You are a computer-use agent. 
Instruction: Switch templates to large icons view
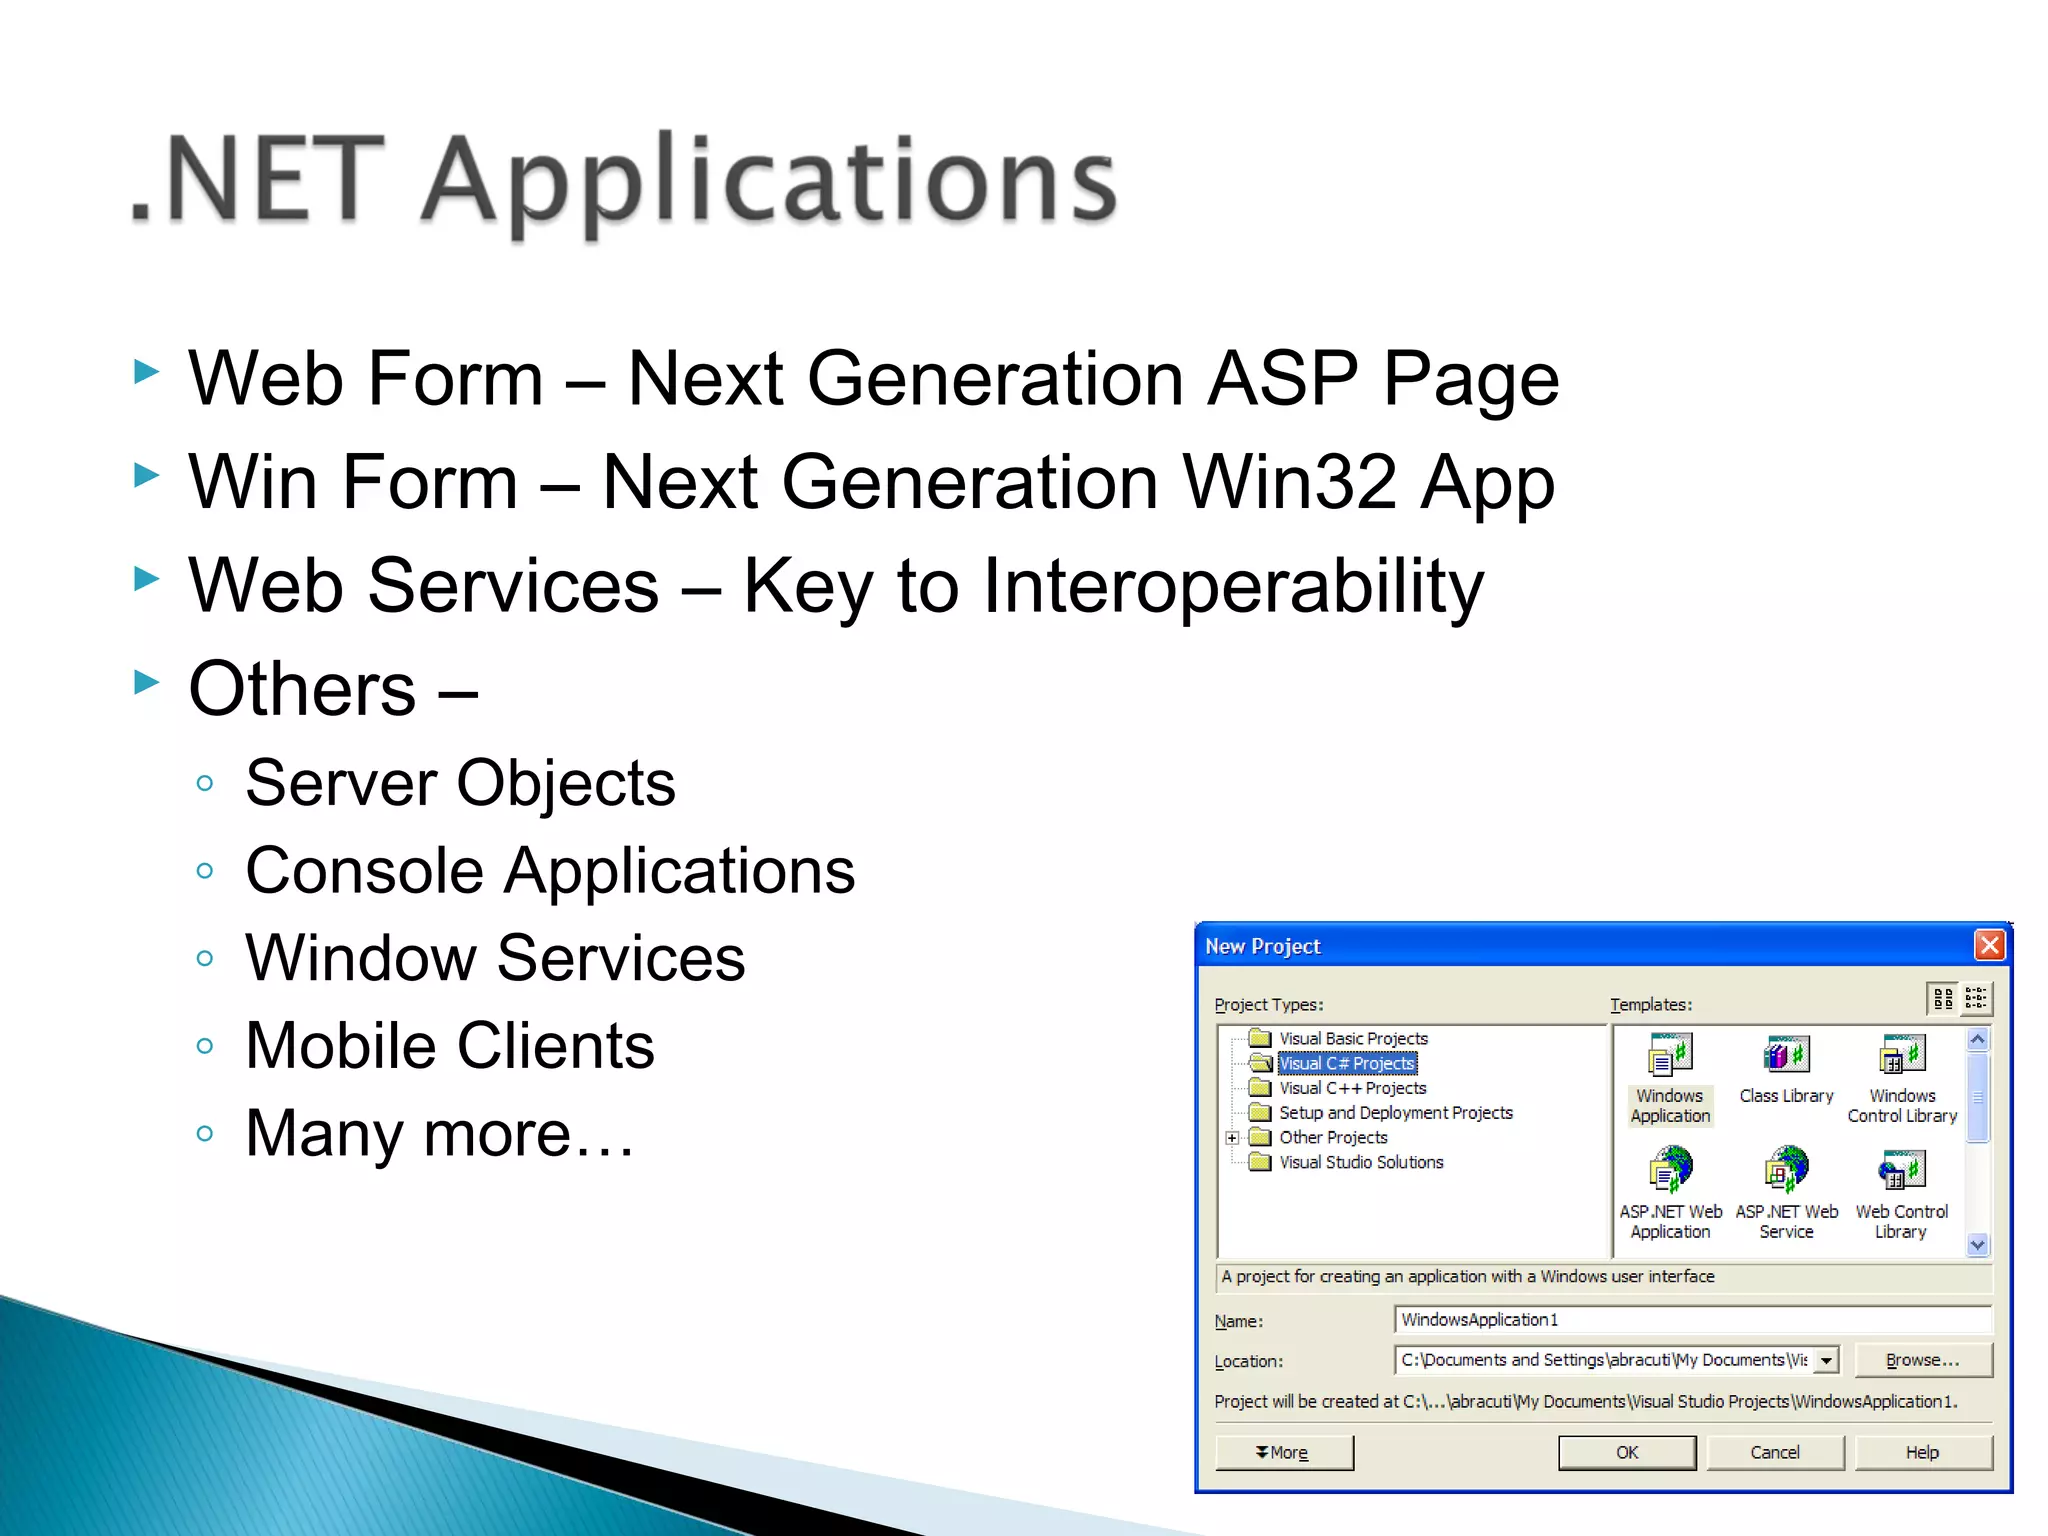pos(1943,999)
